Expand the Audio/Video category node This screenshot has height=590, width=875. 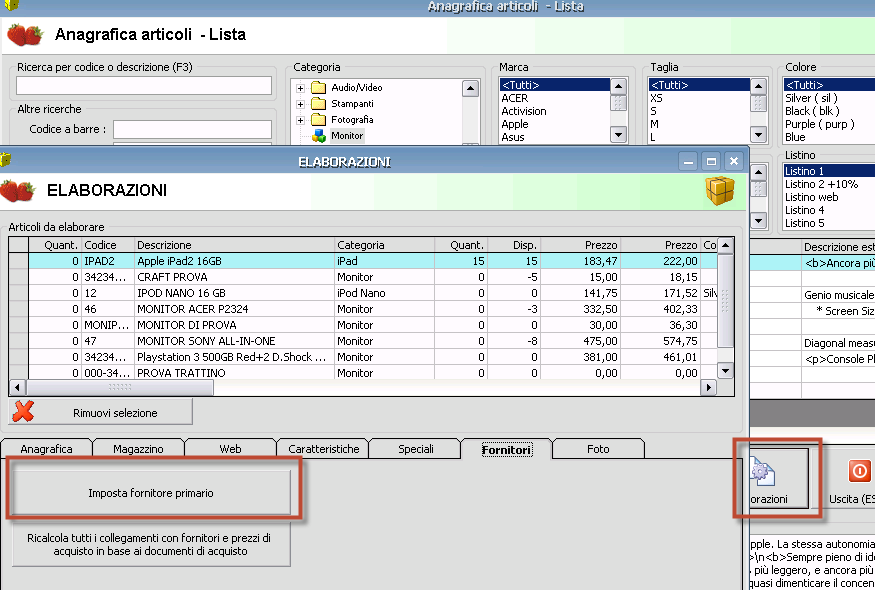tap(300, 88)
